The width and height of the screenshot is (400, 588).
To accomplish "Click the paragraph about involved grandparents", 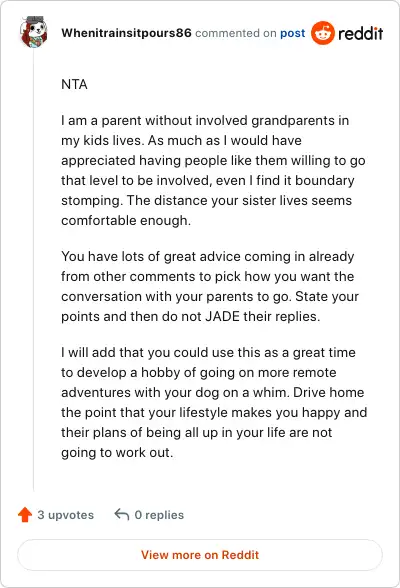I will click(x=213, y=170).
